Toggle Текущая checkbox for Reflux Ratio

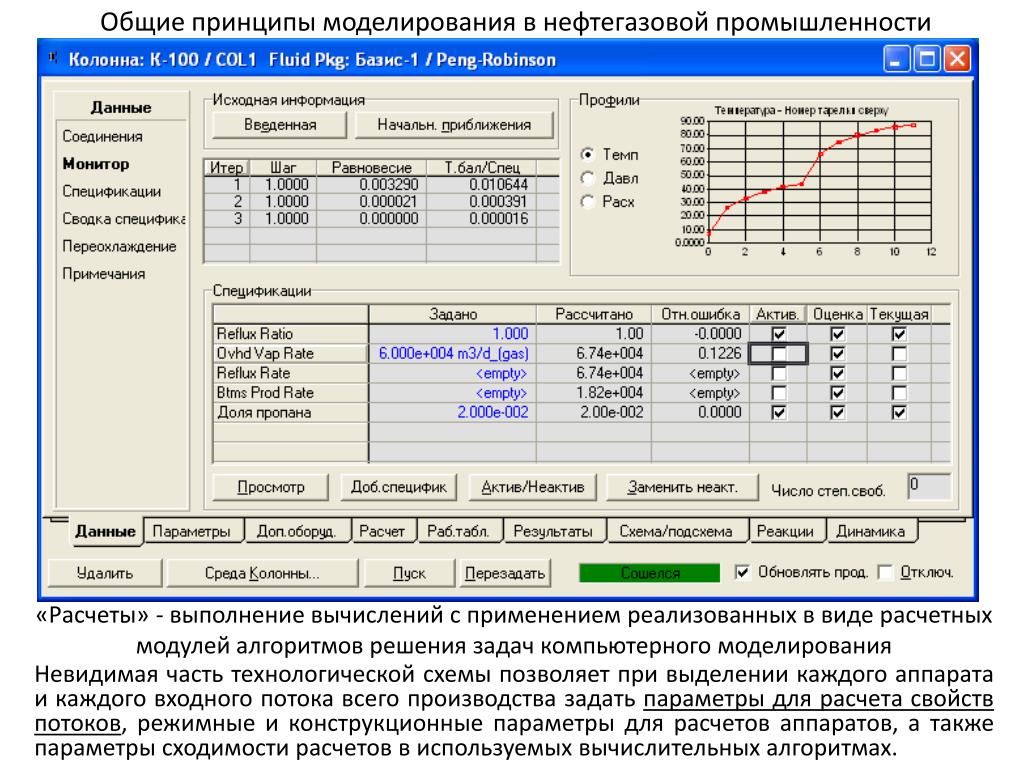[x=899, y=334]
